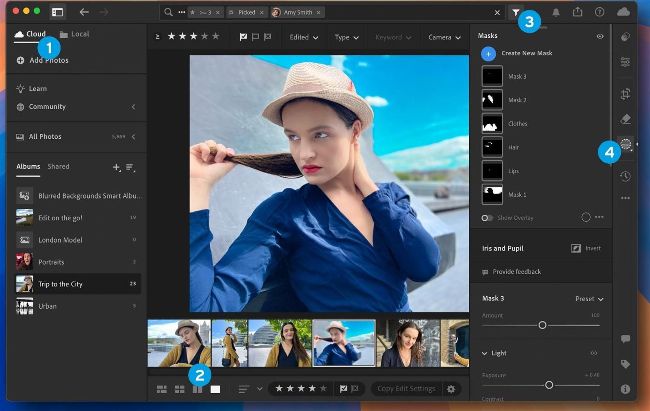Viewport: 650px width, 411px height.
Task: Collapse the Light section
Action: tap(486, 353)
